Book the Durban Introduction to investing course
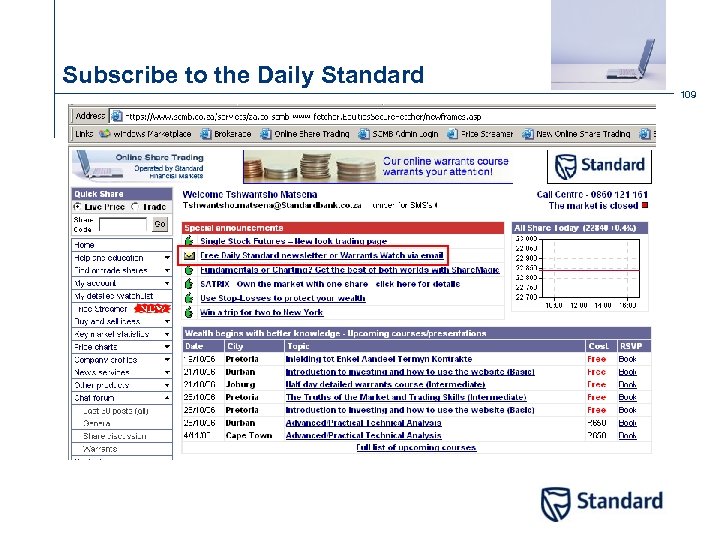Screen dimensions: 720x540 627,372
